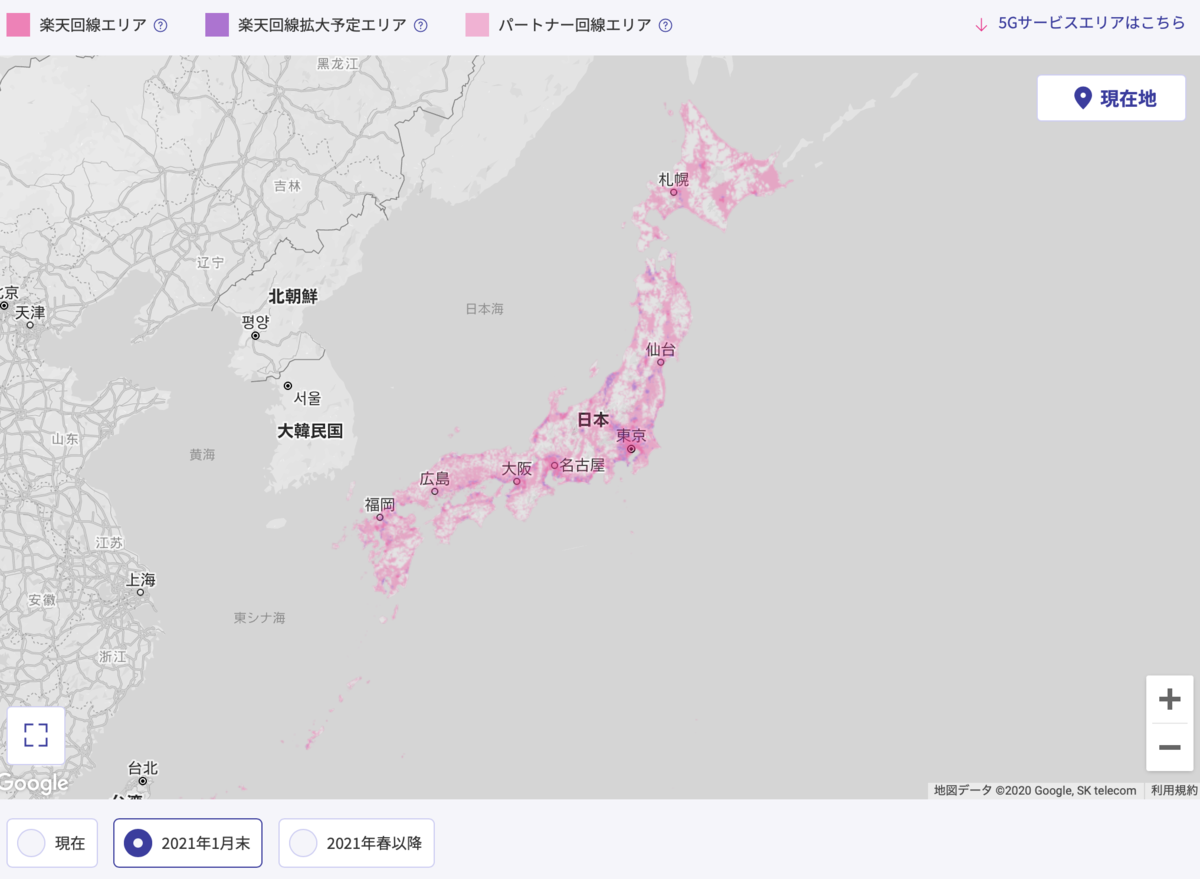The image size is (1200, 879).
Task: Click the 地図データ ©2020 Google attribution text
Action: click(1035, 790)
